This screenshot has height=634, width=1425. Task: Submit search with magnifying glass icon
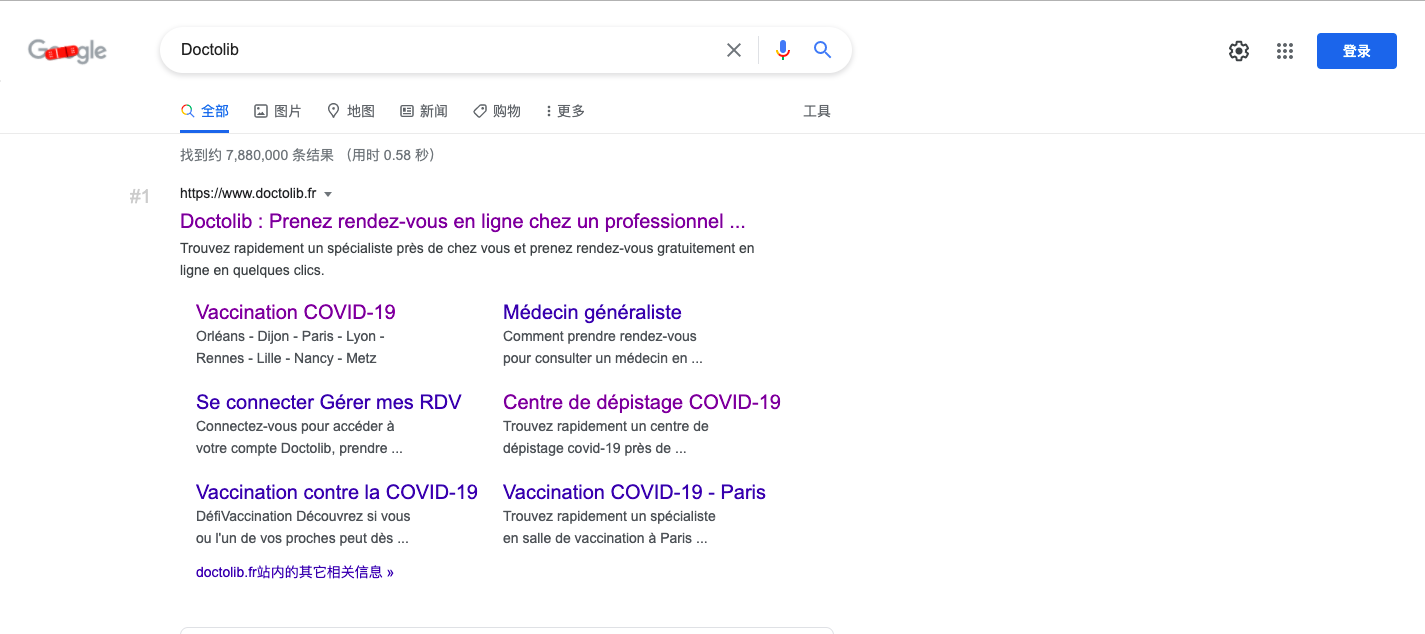822,50
